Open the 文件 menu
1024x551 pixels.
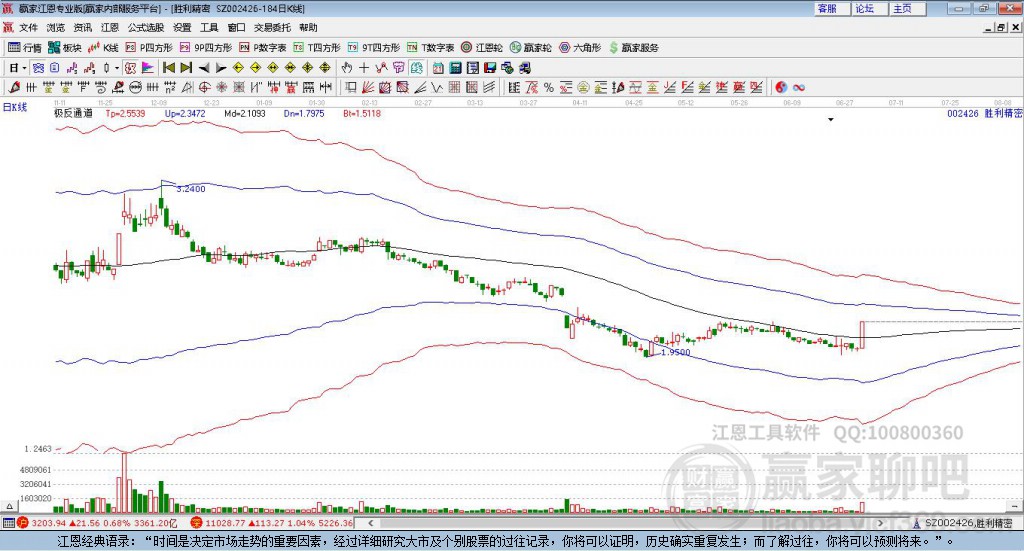[29, 27]
